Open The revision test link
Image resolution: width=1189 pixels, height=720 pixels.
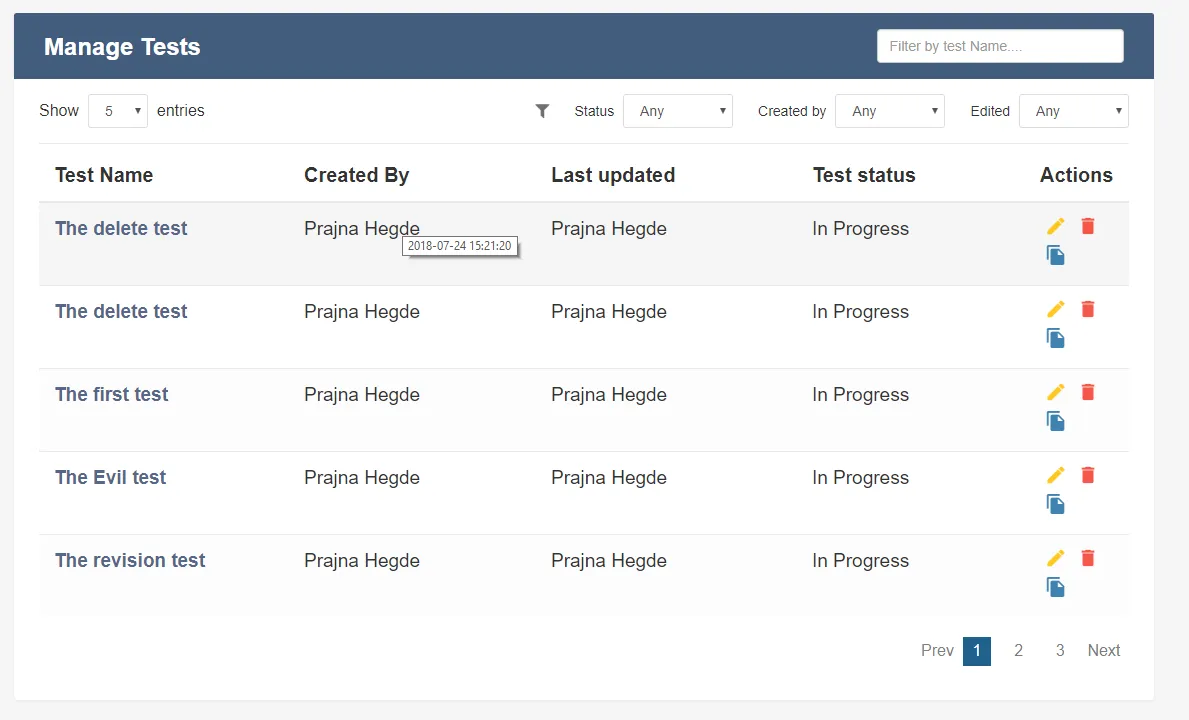click(x=130, y=561)
